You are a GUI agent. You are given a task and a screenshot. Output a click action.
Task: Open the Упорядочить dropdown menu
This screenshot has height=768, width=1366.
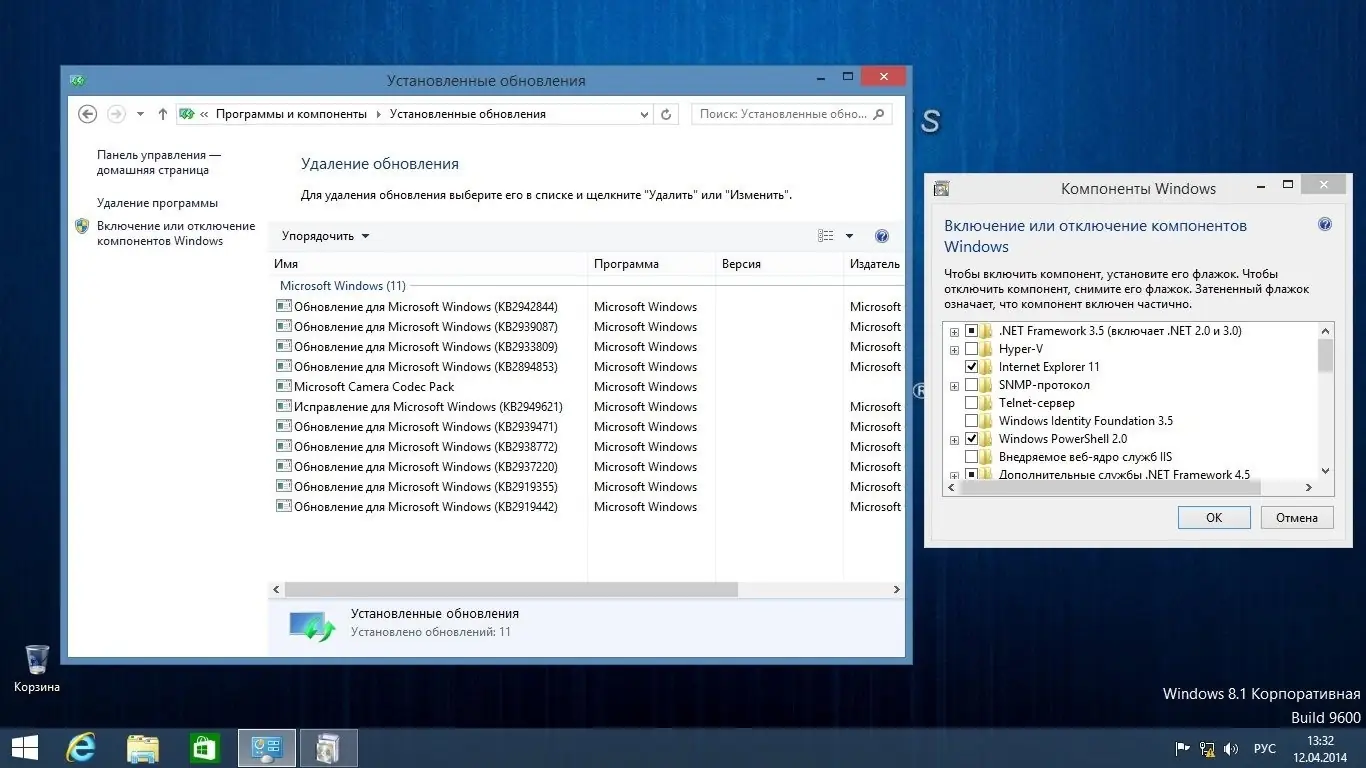coord(325,236)
